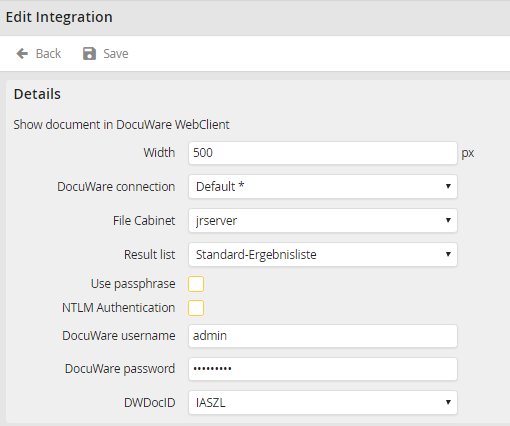Click the 'Use passphrase' label
The height and width of the screenshot is (426, 510).
pyautogui.click(x=133, y=284)
